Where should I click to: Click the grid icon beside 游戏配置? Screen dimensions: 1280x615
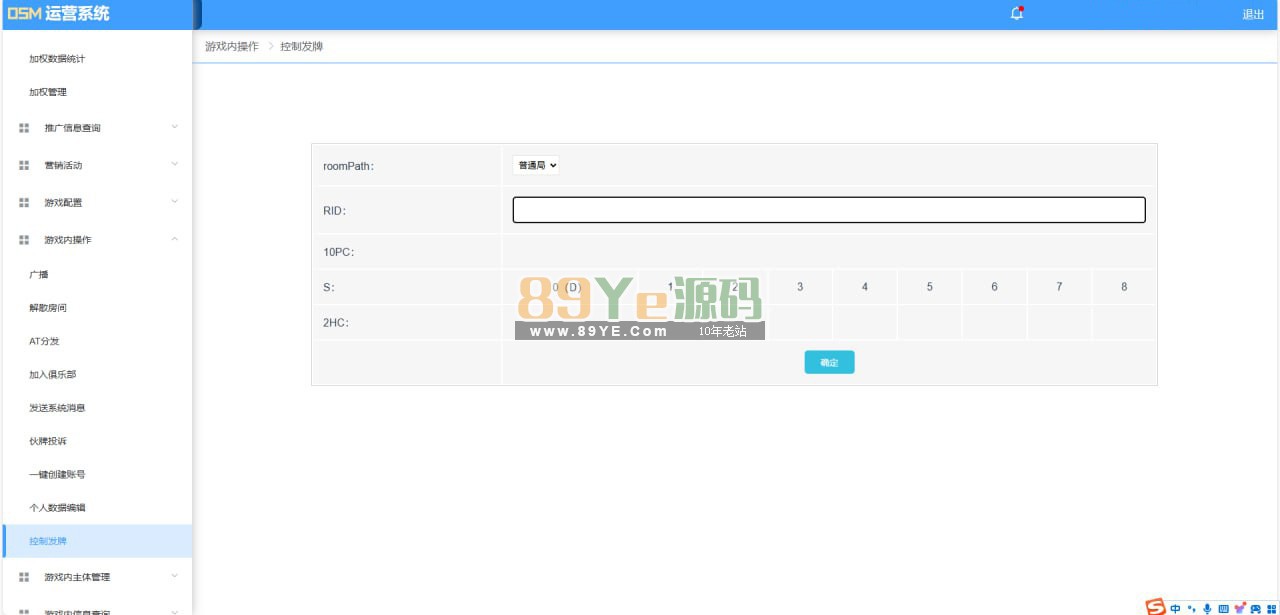(24, 203)
